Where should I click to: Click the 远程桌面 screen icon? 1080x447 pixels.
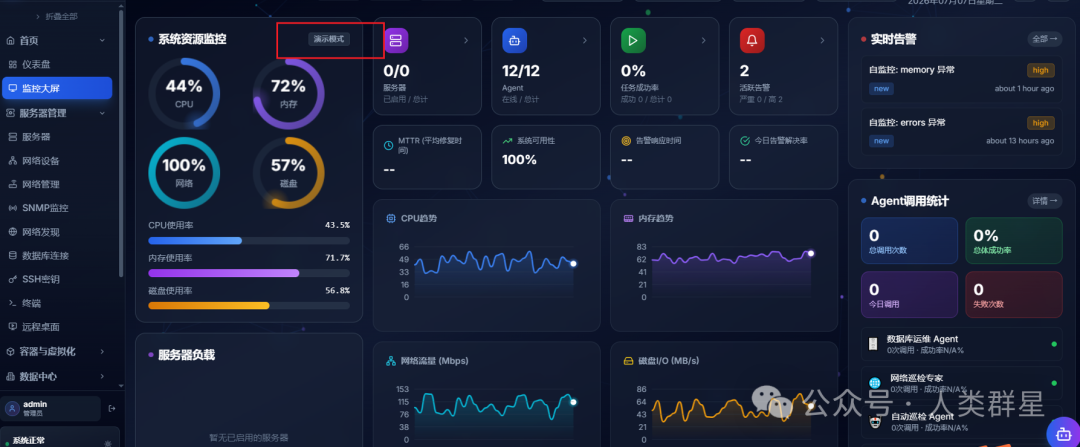[12, 327]
